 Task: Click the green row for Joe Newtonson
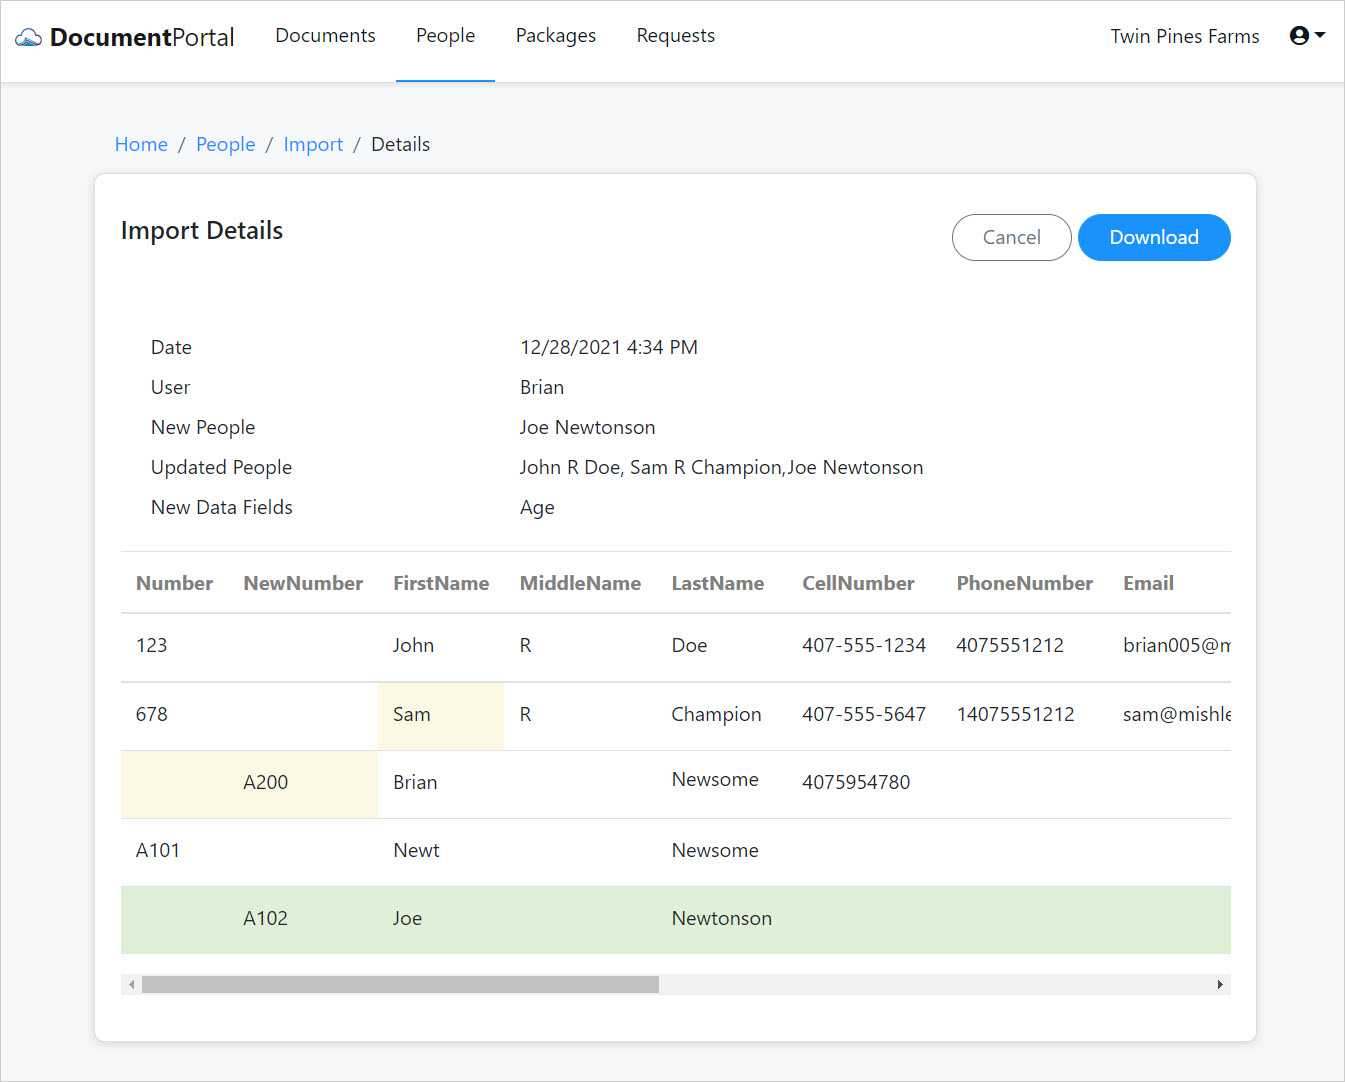[675, 919]
